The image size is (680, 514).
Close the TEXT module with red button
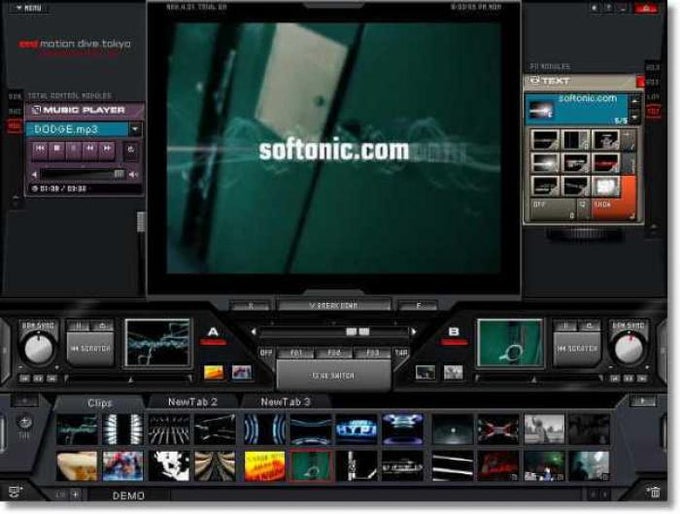tap(641, 82)
